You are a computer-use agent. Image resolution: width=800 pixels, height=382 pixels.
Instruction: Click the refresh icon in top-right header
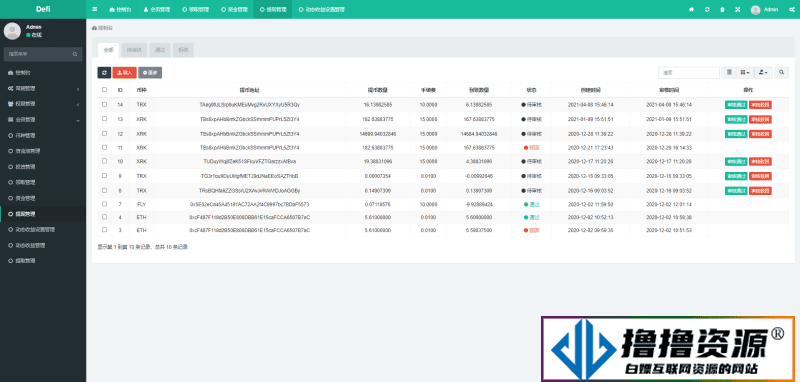(707, 9)
